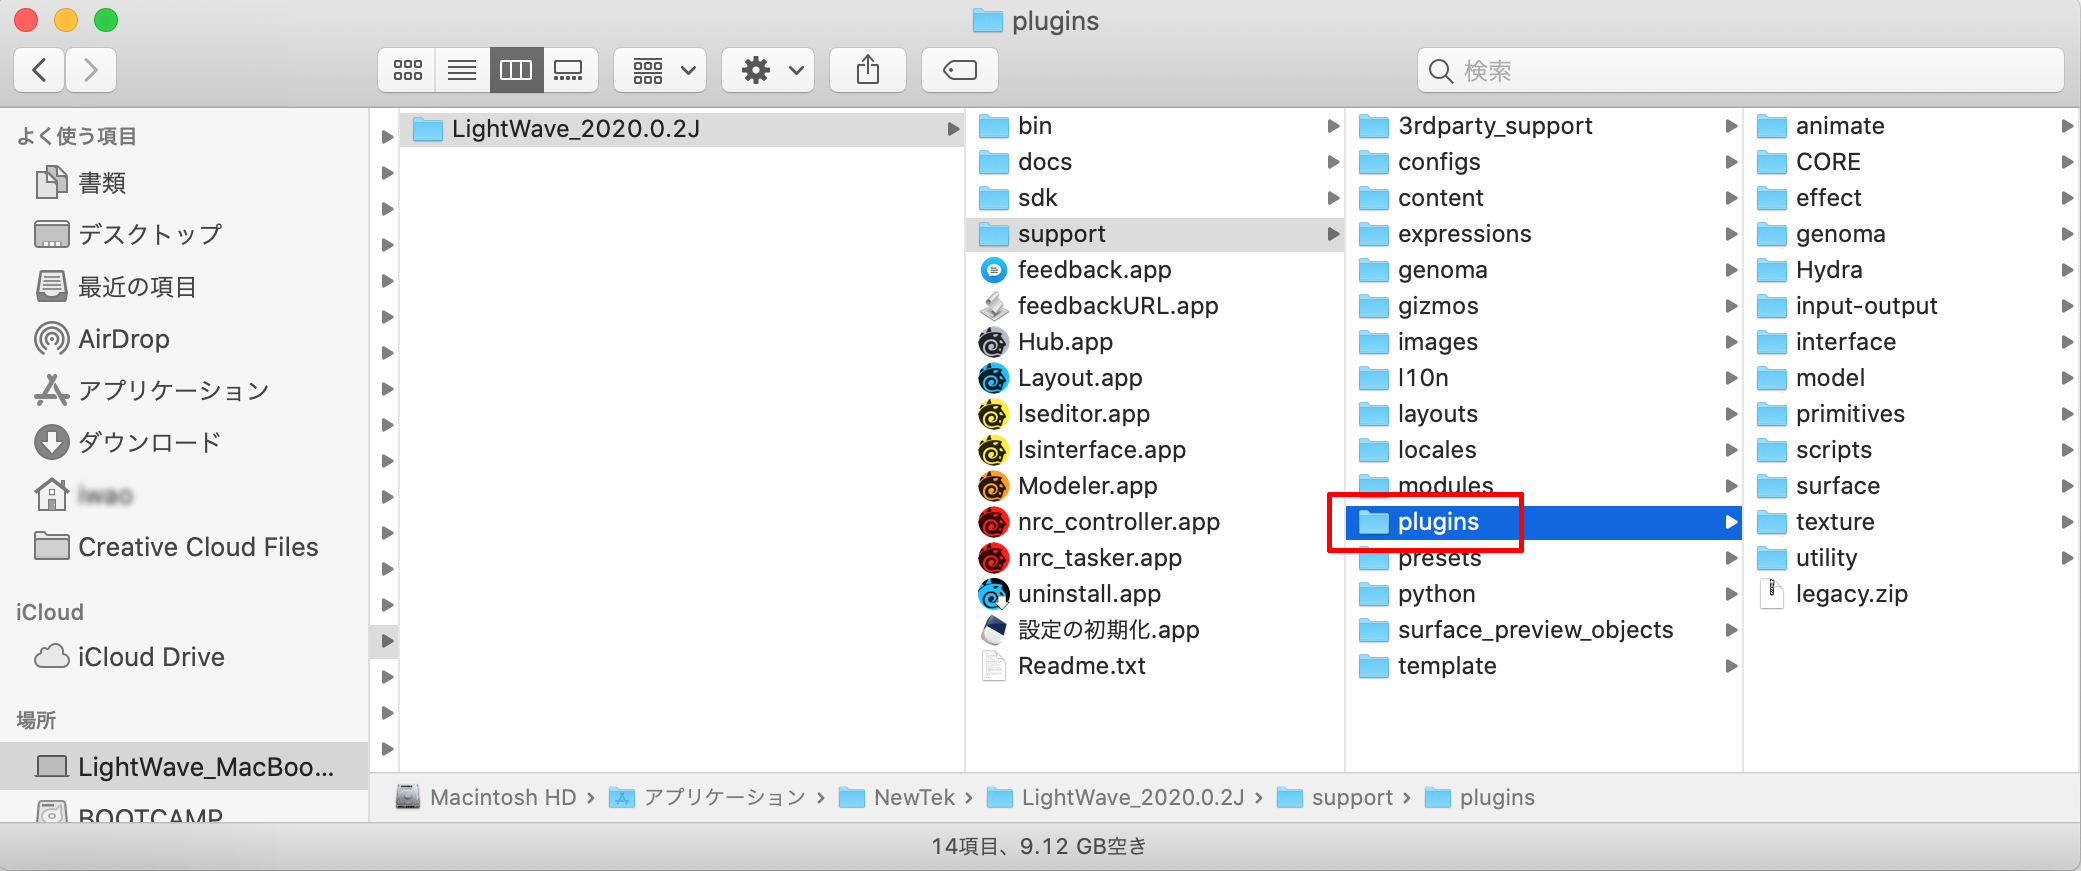This screenshot has height=871, width=2081.
Task: Open the group-by arrangement dropdown
Action: click(661, 70)
